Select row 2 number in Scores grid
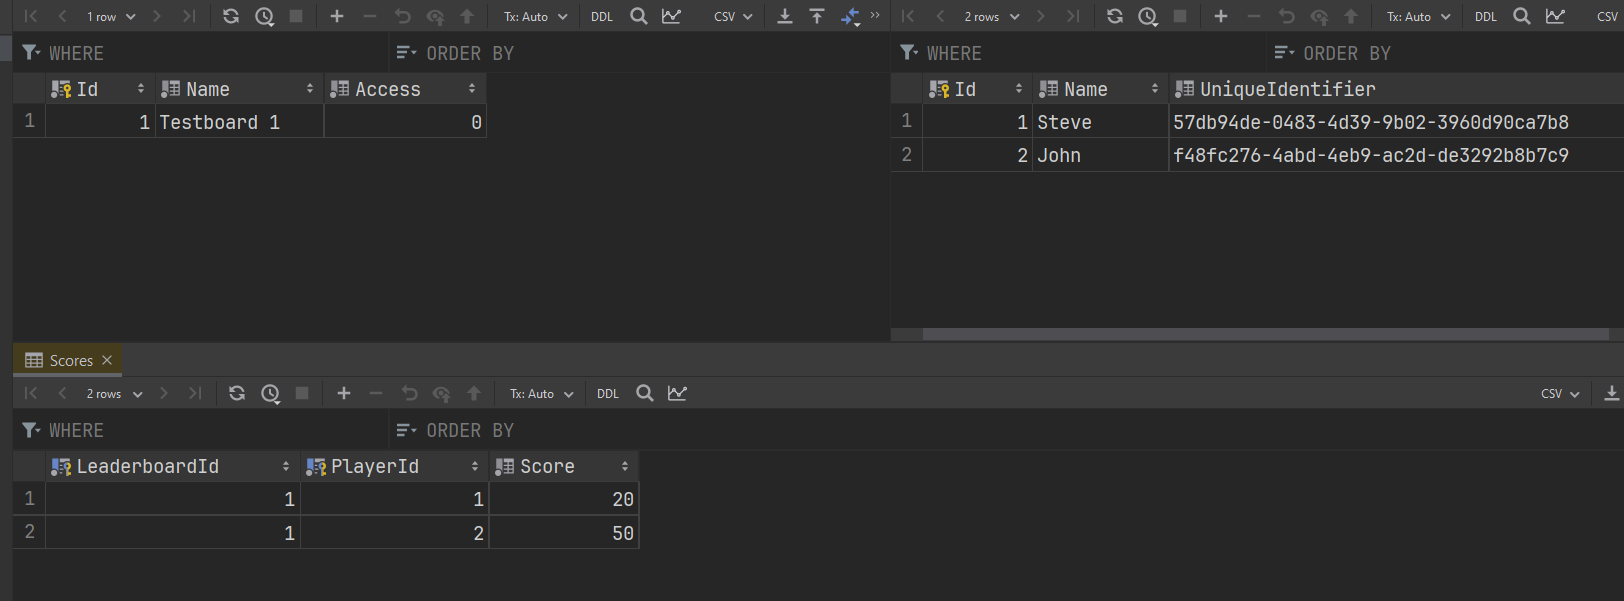This screenshot has width=1624, height=601. pos(29,532)
